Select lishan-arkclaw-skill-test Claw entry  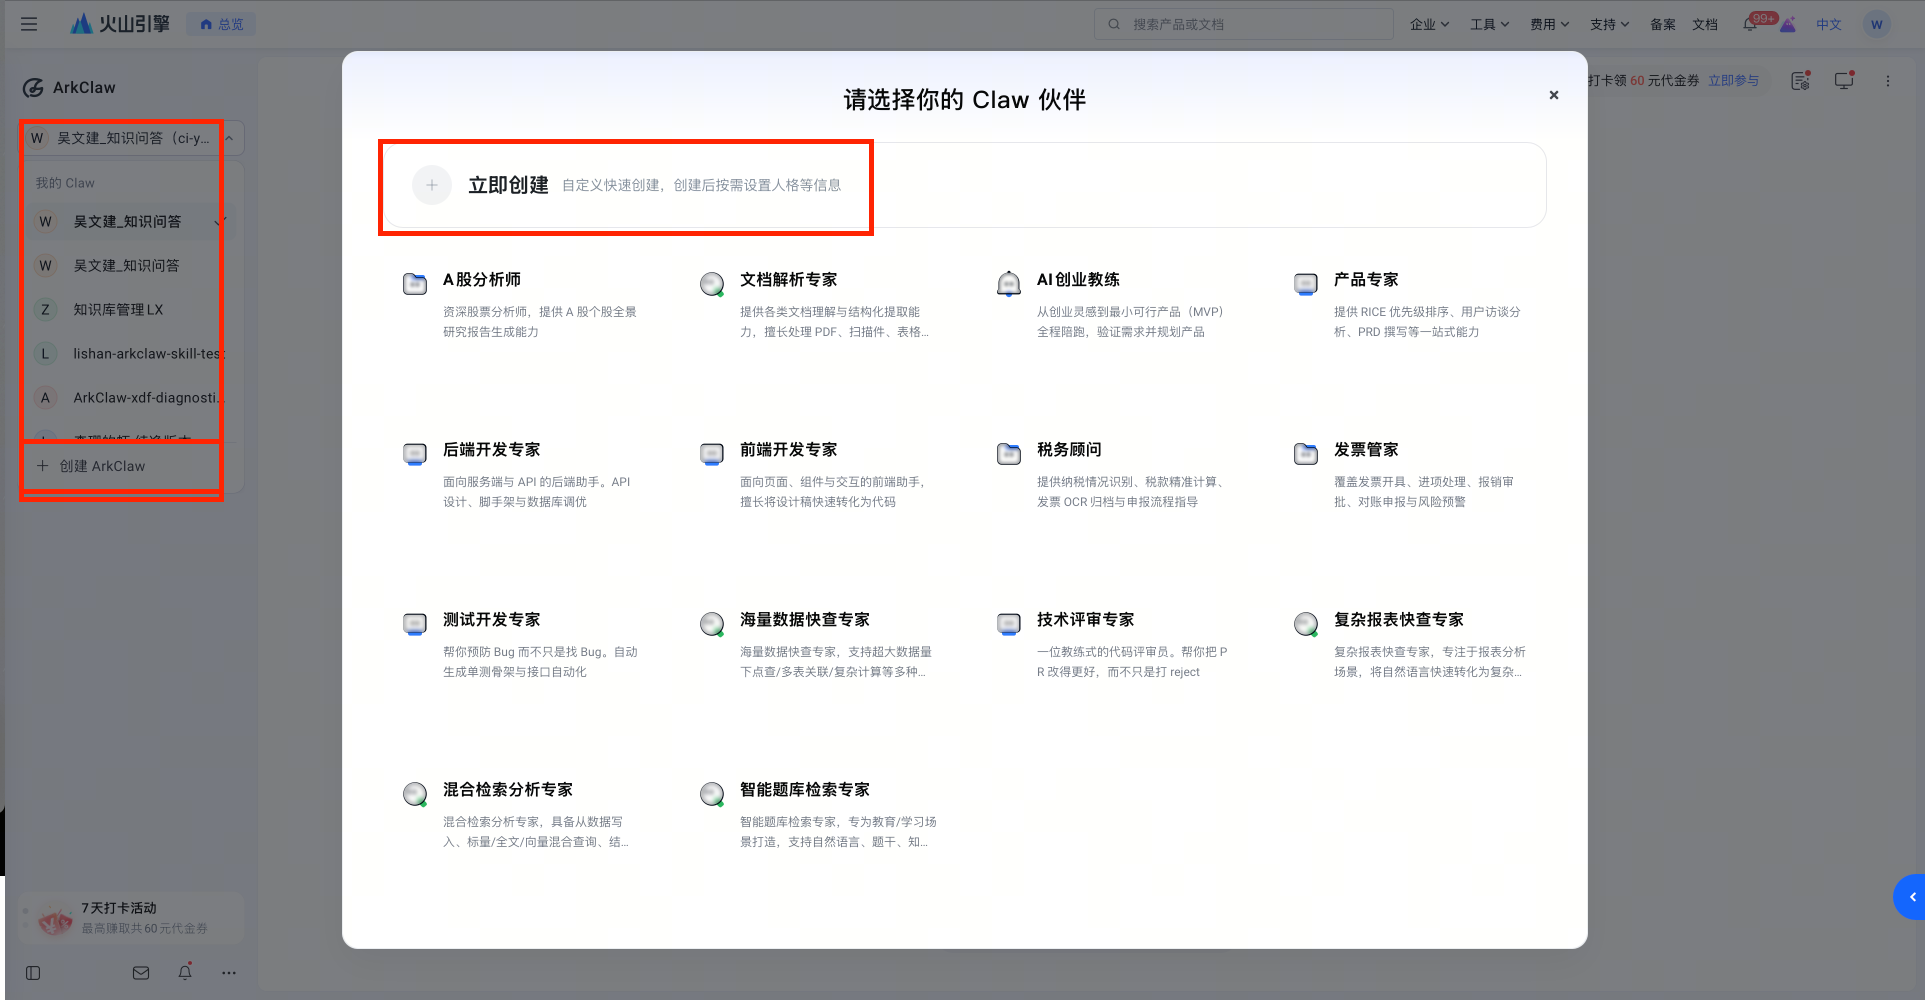click(x=129, y=354)
